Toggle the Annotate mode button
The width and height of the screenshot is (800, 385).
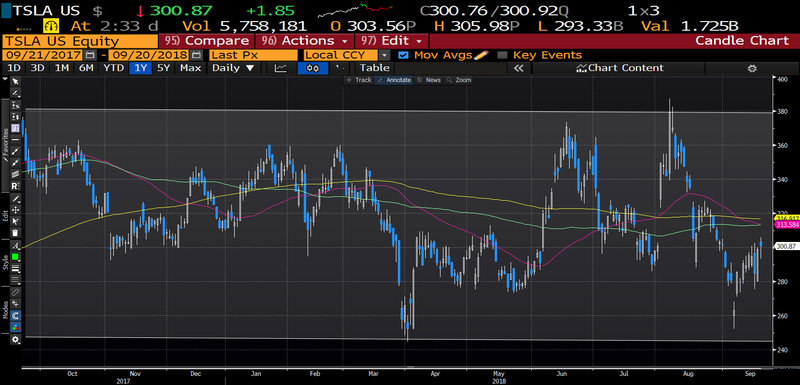[x=394, y=80]
